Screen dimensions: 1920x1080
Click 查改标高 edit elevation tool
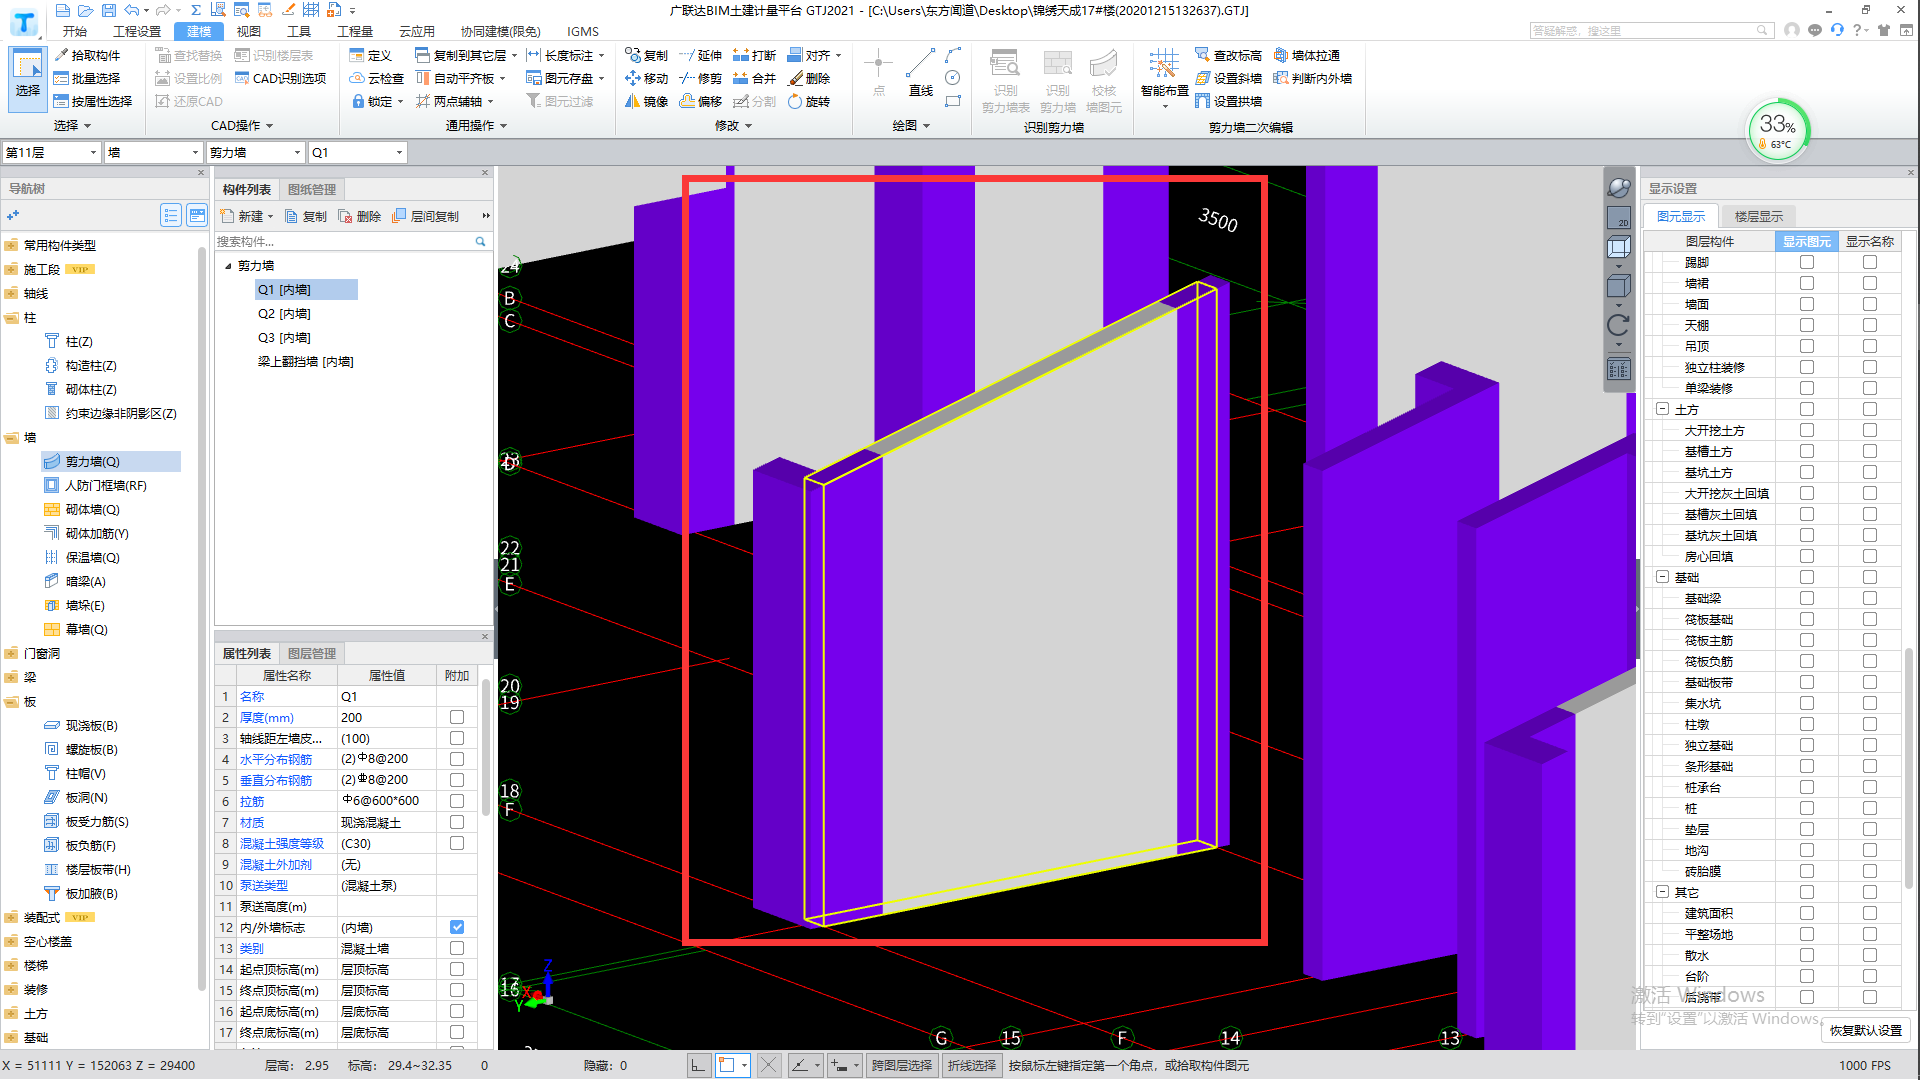point(1229,55)
